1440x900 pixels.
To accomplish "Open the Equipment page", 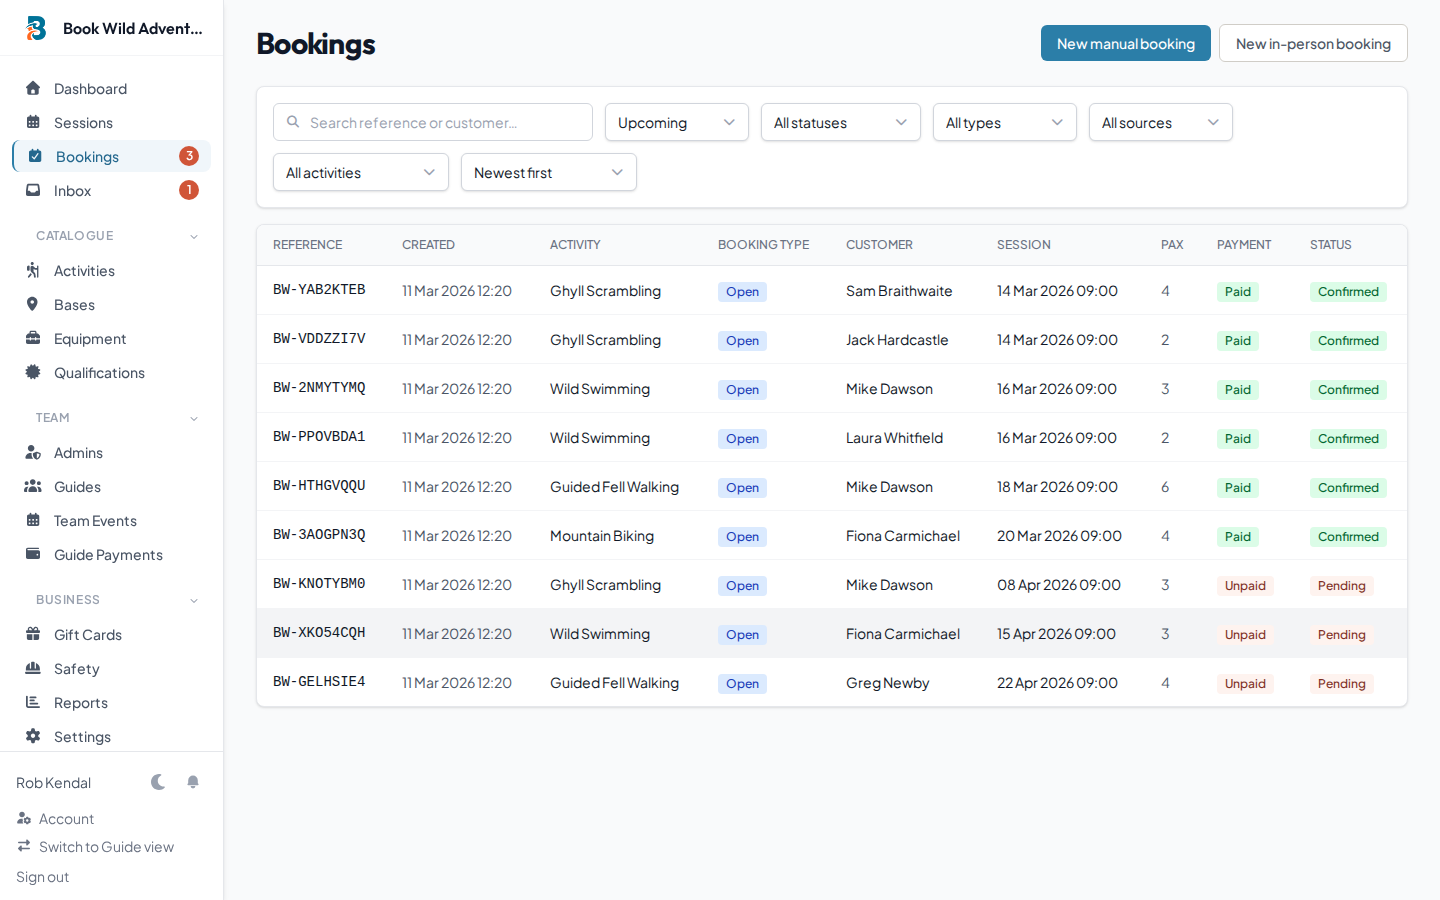I will click(90, 338).
